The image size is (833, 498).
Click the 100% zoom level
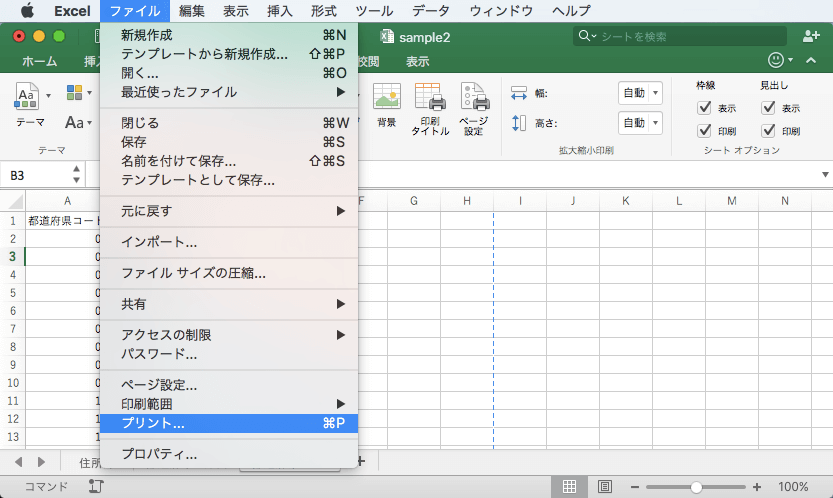(793, 487)
